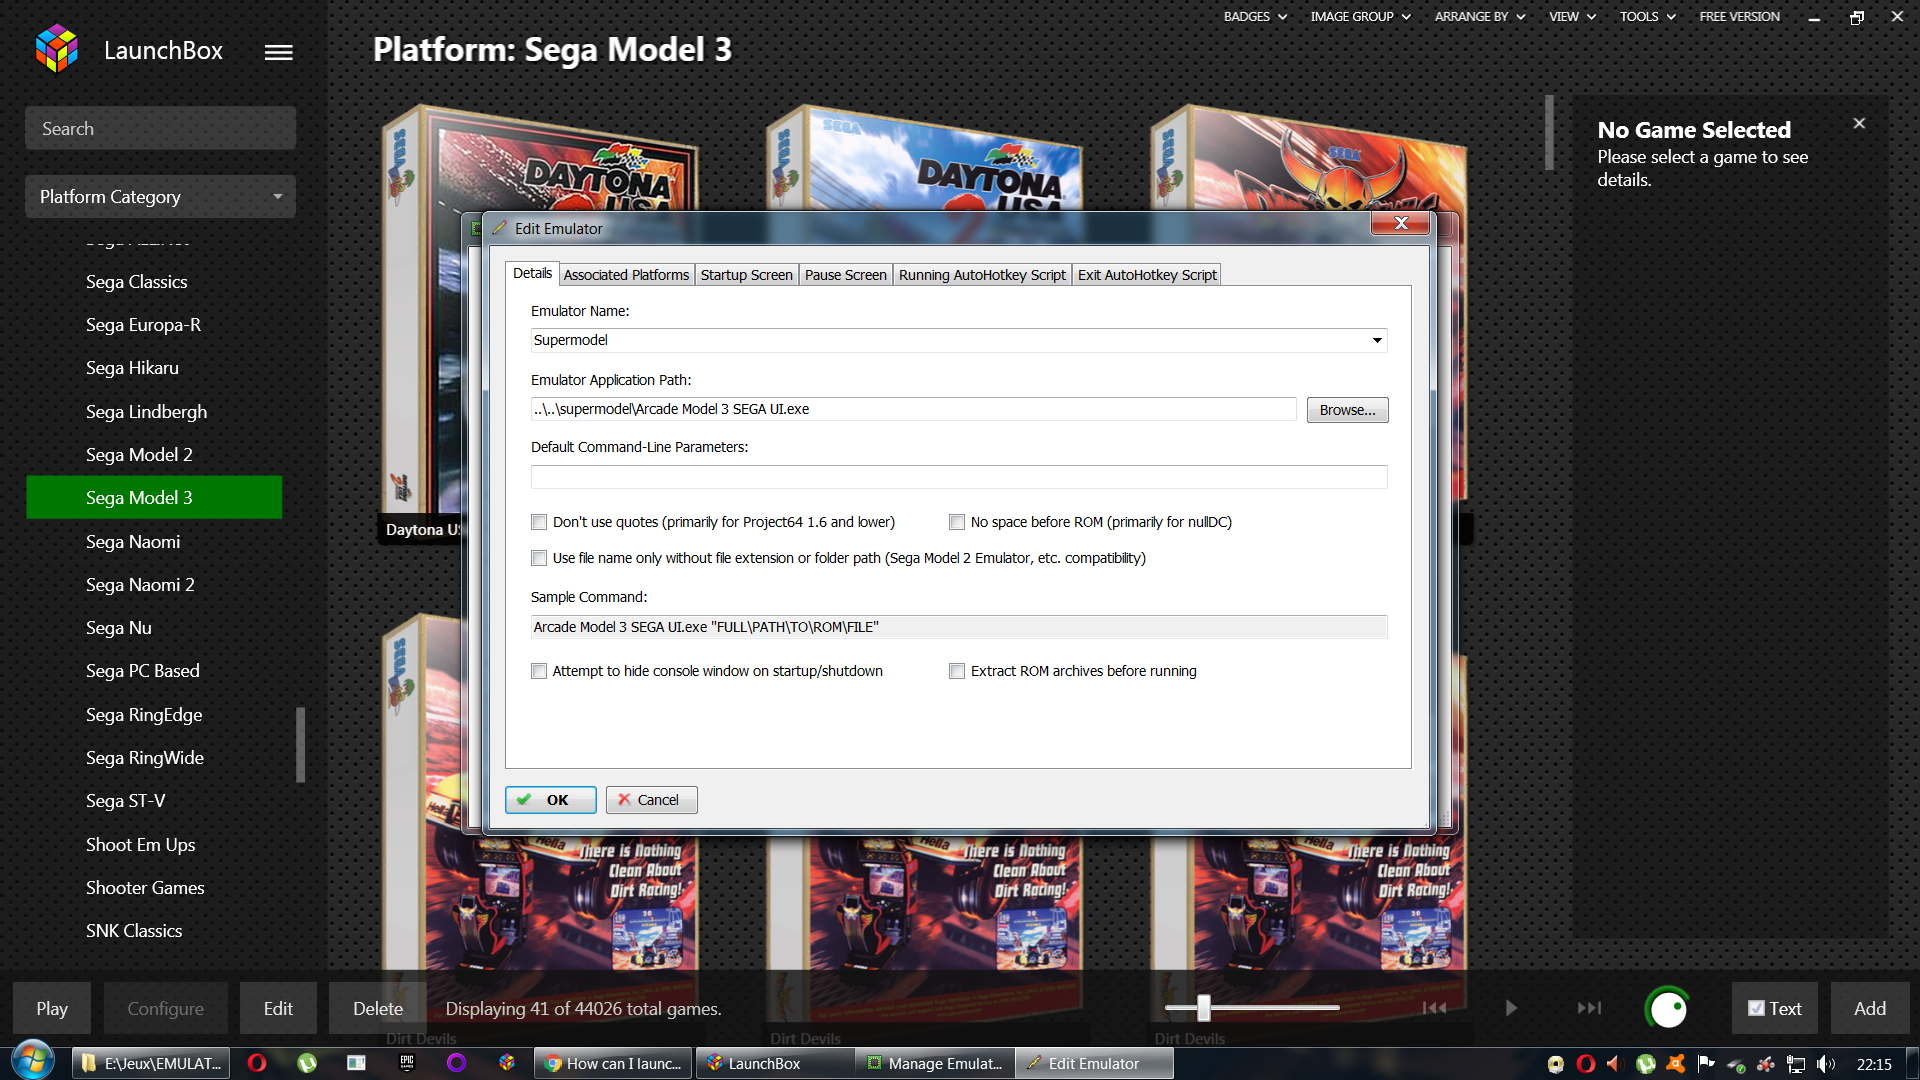Screen dimensions: 1920x1080
Task: Switch to Pause Screen tab
Action: (845, 275)
